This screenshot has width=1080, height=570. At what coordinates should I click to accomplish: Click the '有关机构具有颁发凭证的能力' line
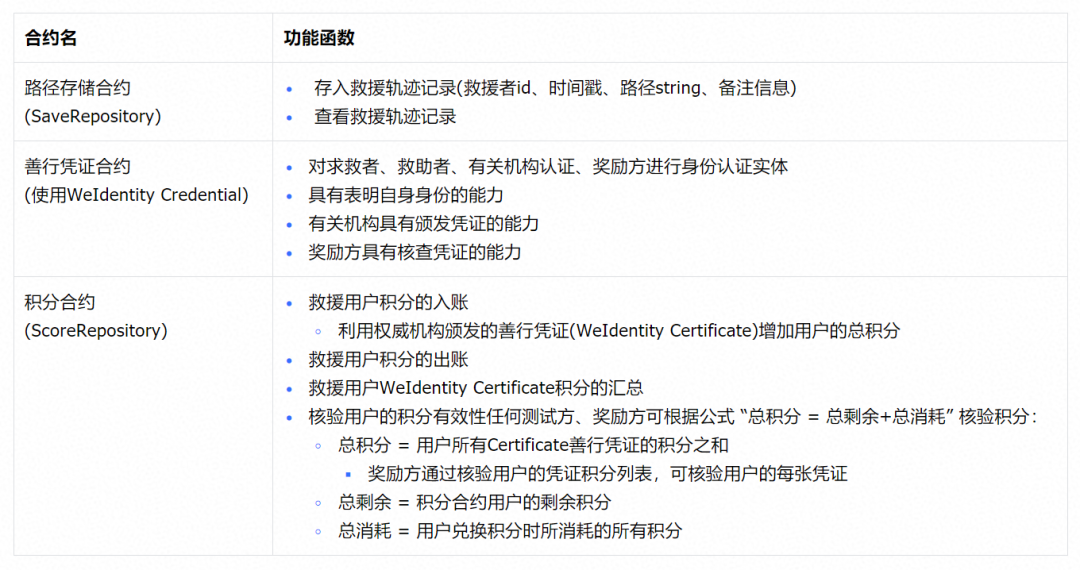424,224
